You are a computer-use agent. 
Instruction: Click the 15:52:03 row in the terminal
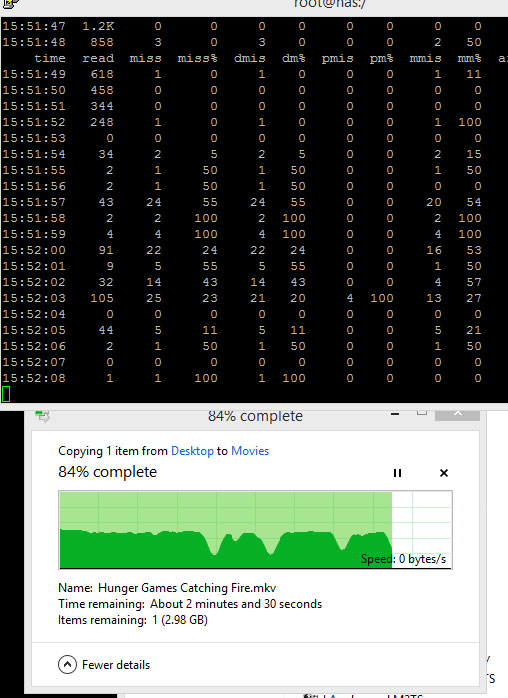click(x=241, y=298)
